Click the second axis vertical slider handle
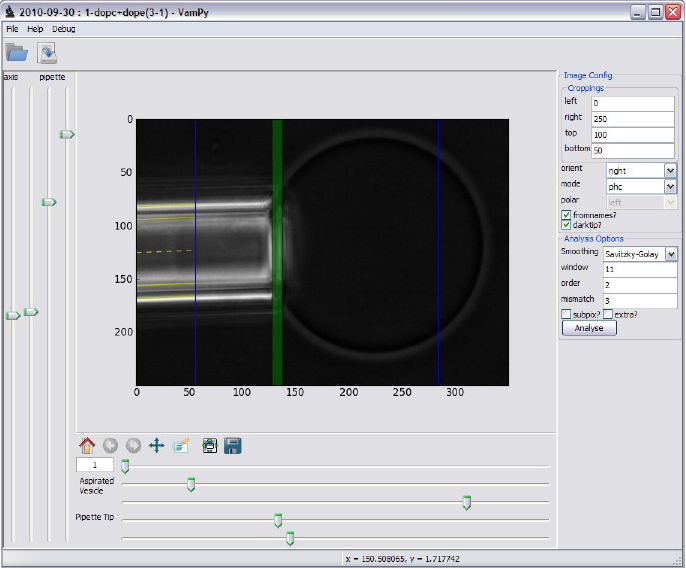 [x=31, y=312]
